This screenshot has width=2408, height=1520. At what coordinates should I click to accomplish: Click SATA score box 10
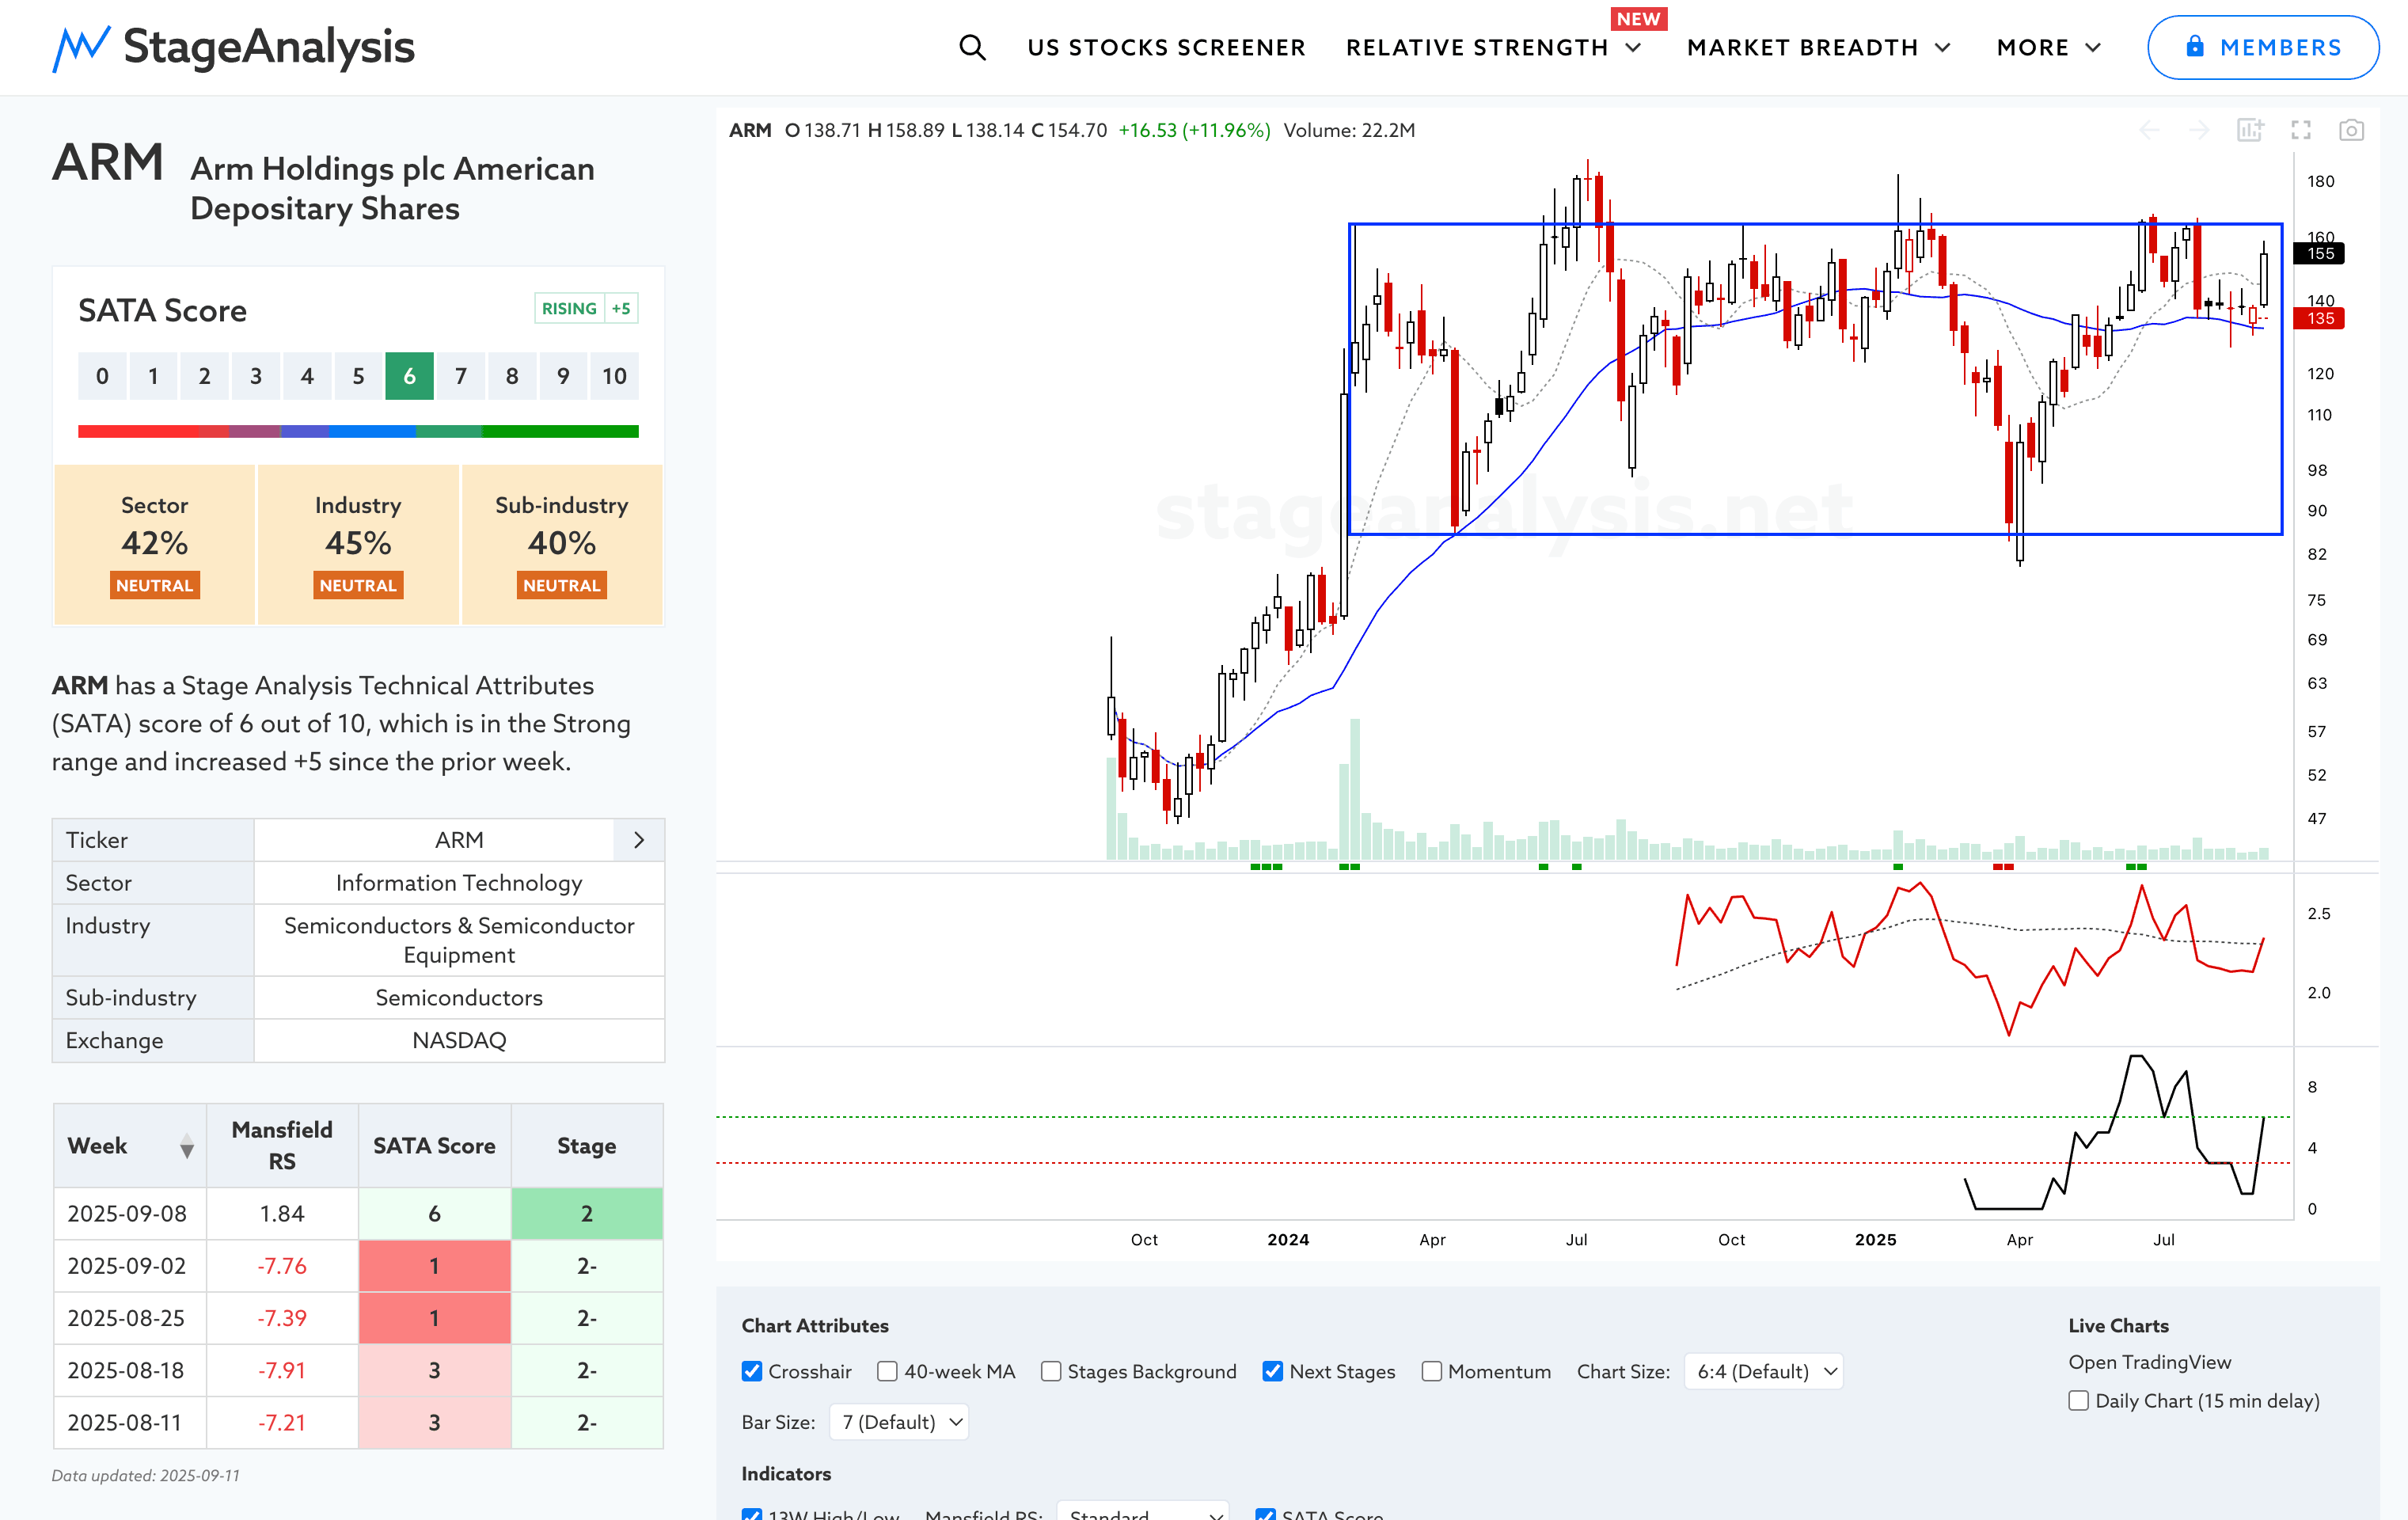pos(614,376)
